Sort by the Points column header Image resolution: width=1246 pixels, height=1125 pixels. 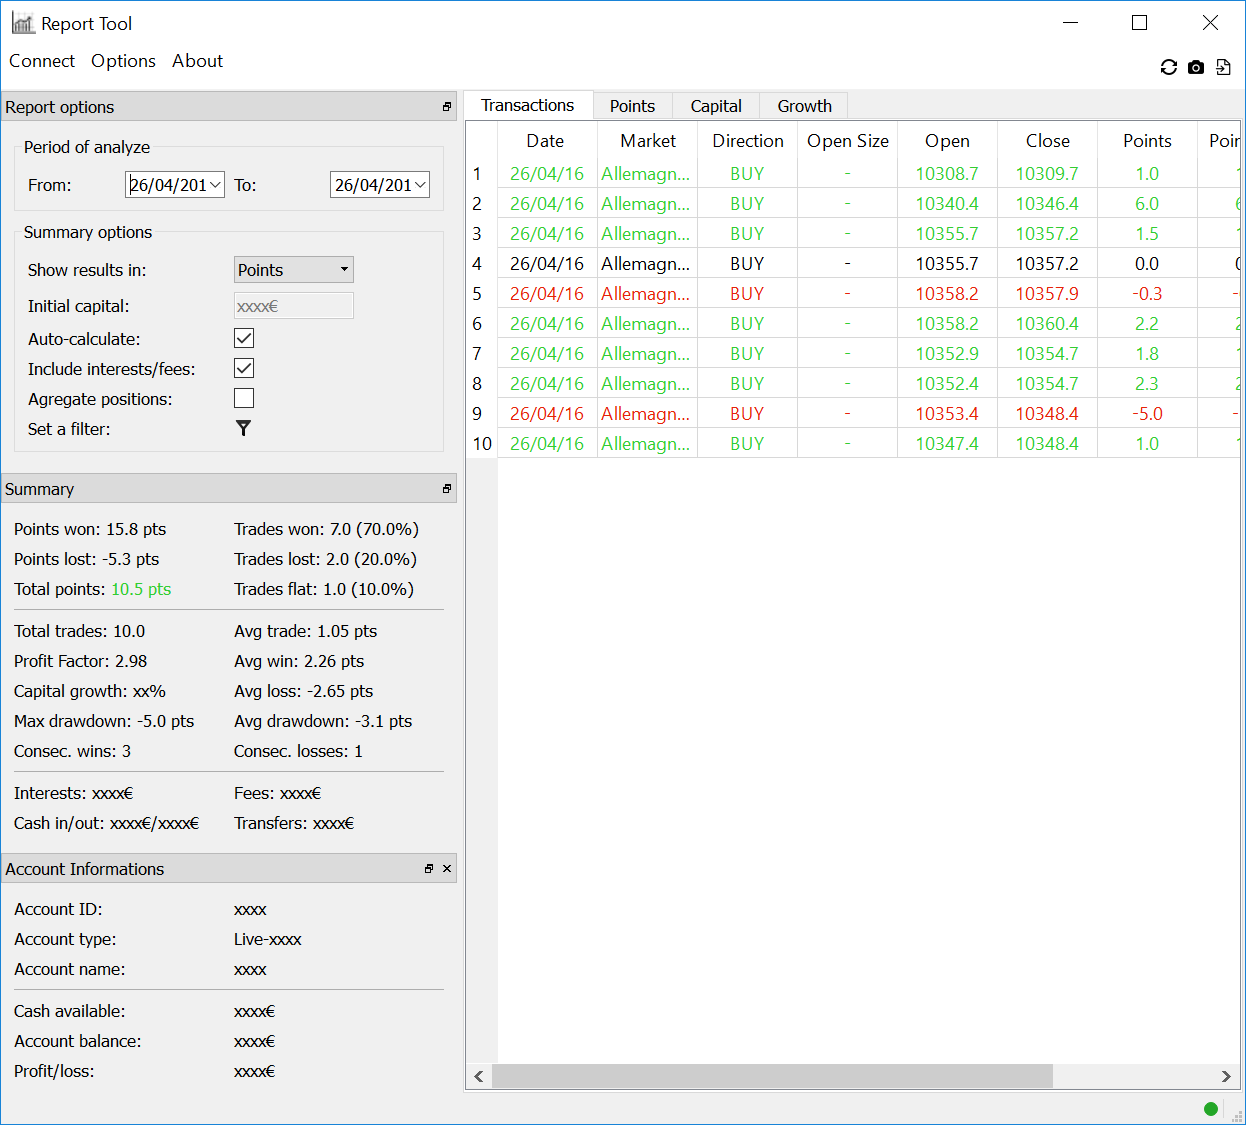(1147, 141)
